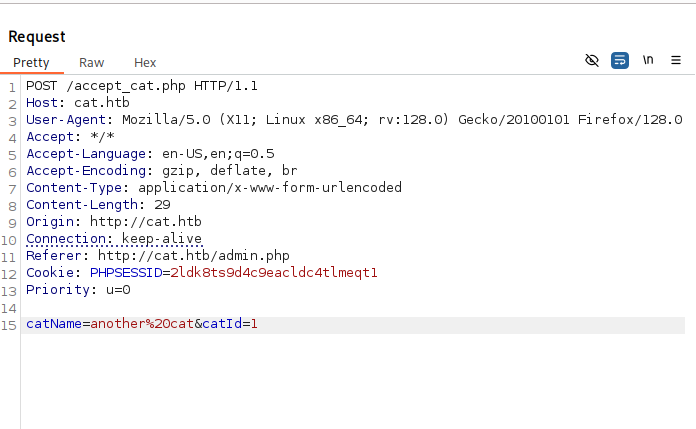
Task: Select the Content-Length value 29
Action: pyautogui.click(x=162, y=205)
